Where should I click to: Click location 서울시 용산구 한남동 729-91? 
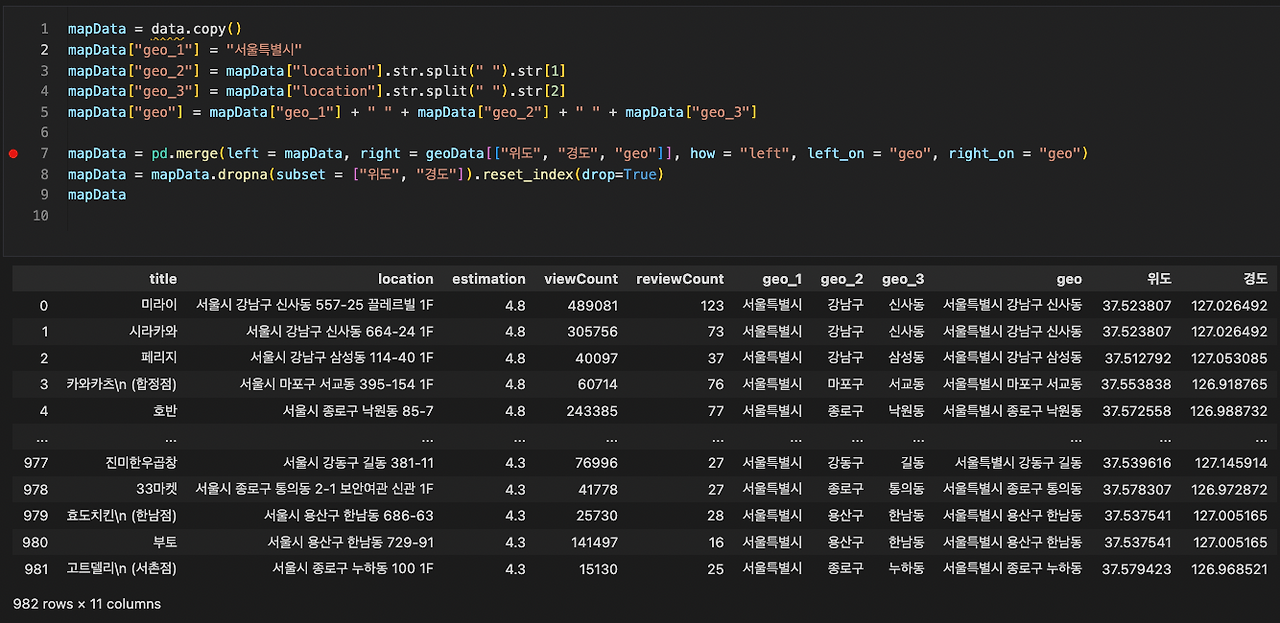pos(351,541)
